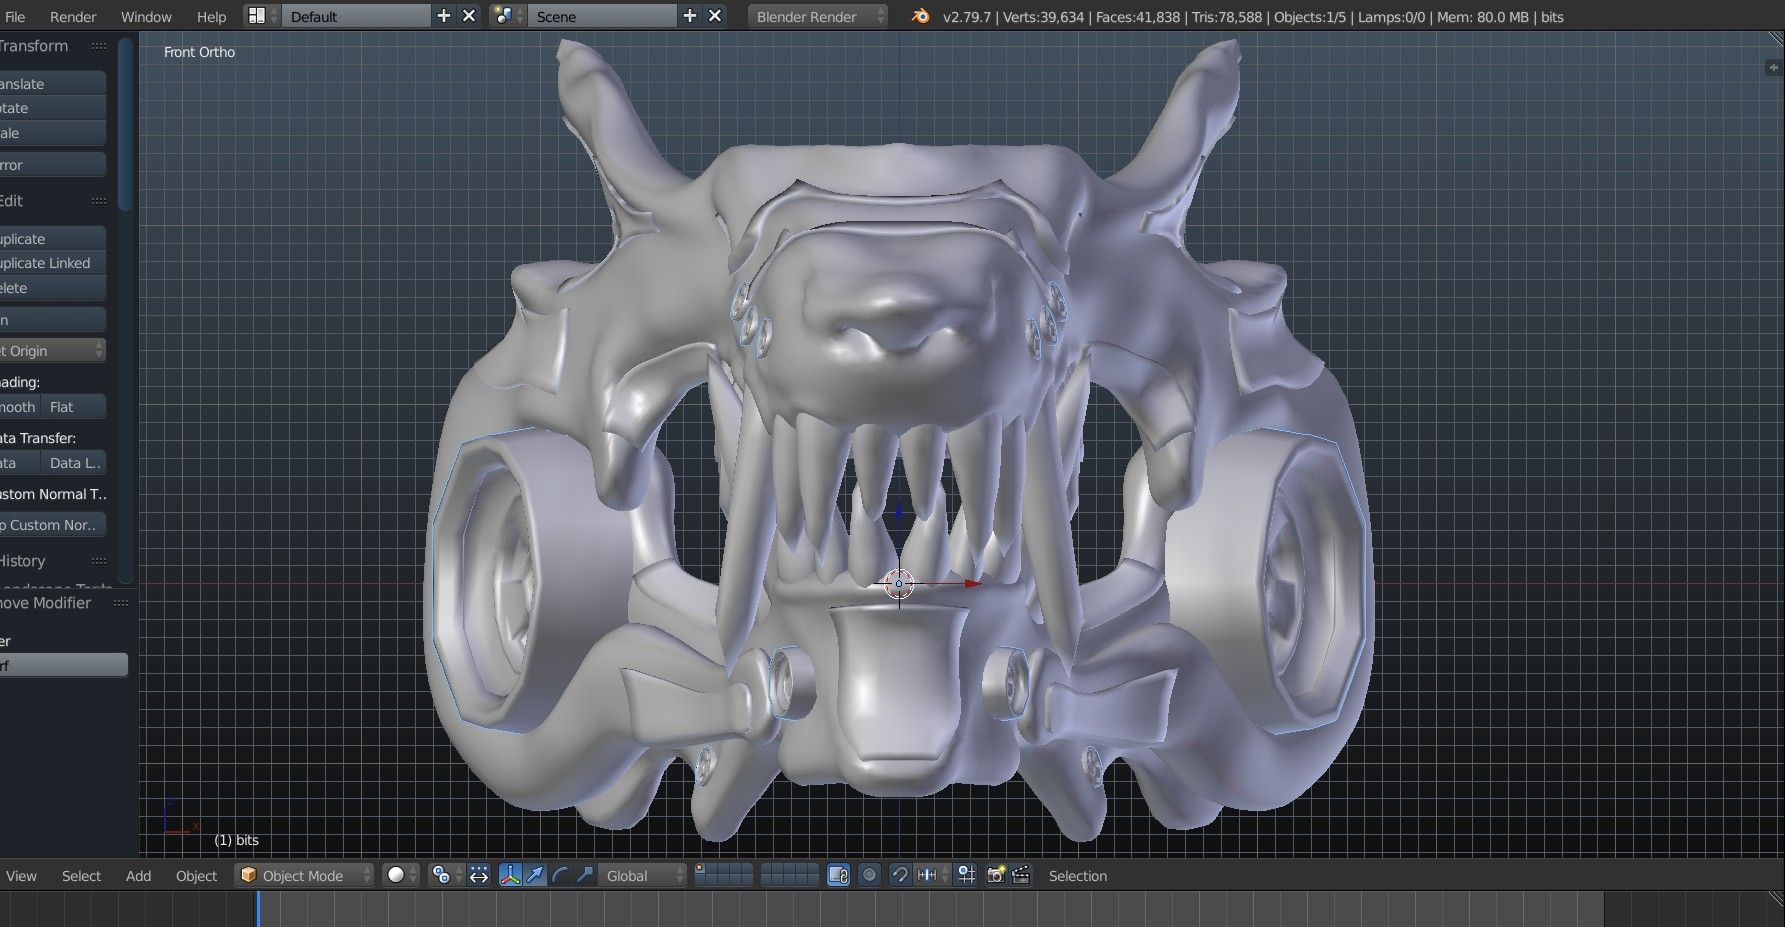Open the 3D viewport Add menu
The image size is (1785, 927).
pos(138,875)
